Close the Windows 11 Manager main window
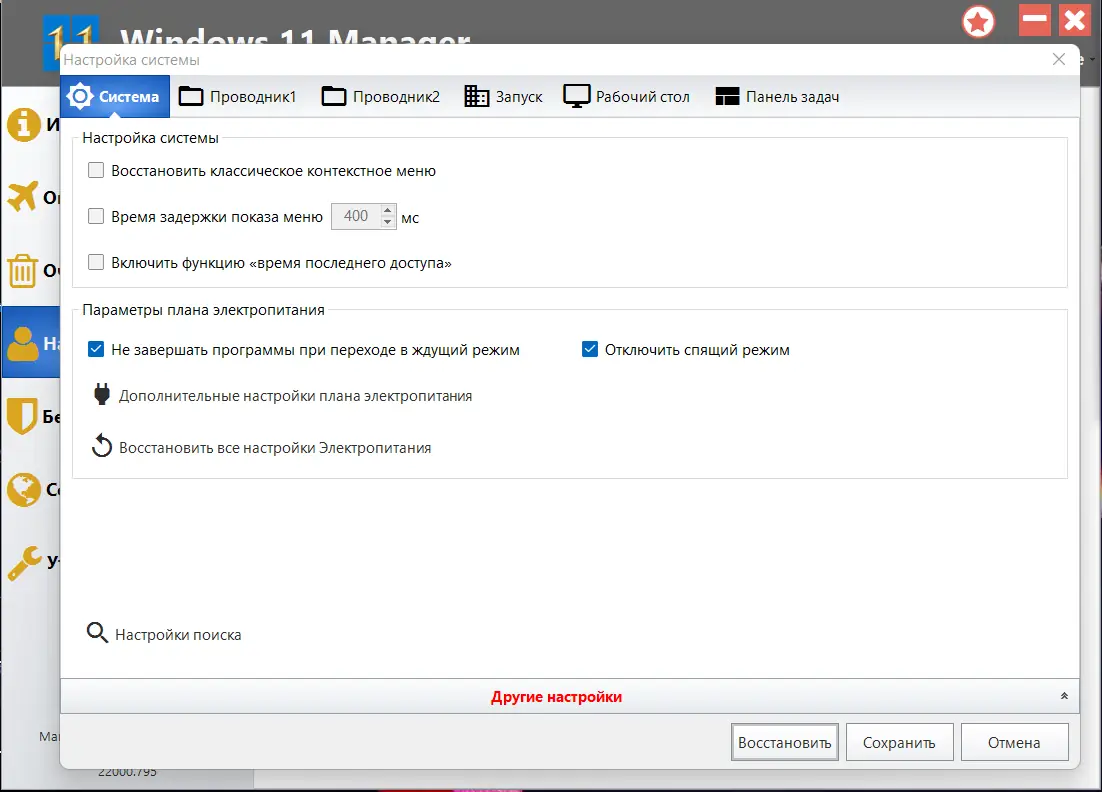This screenshot has width=1102, height=792. click(1075, 20)
